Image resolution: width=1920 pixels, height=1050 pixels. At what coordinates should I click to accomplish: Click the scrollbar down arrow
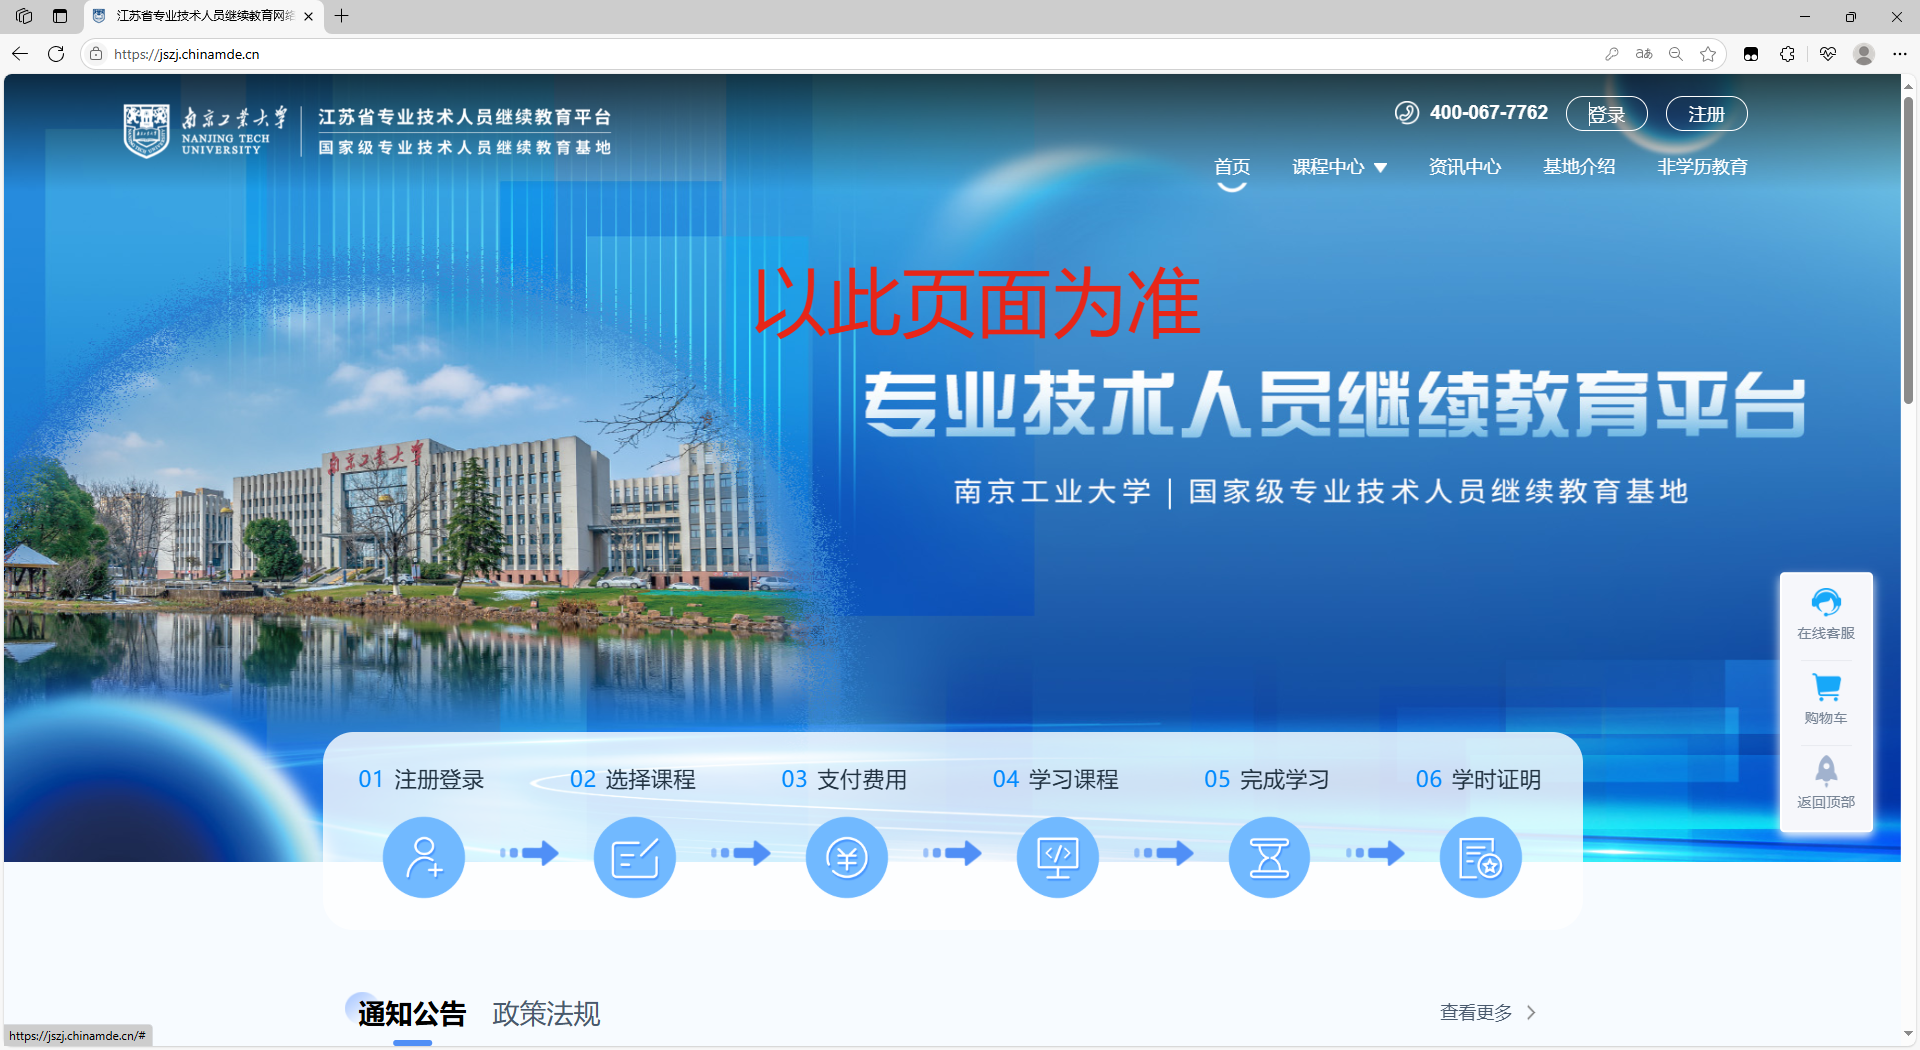tap(1909, 1034)
